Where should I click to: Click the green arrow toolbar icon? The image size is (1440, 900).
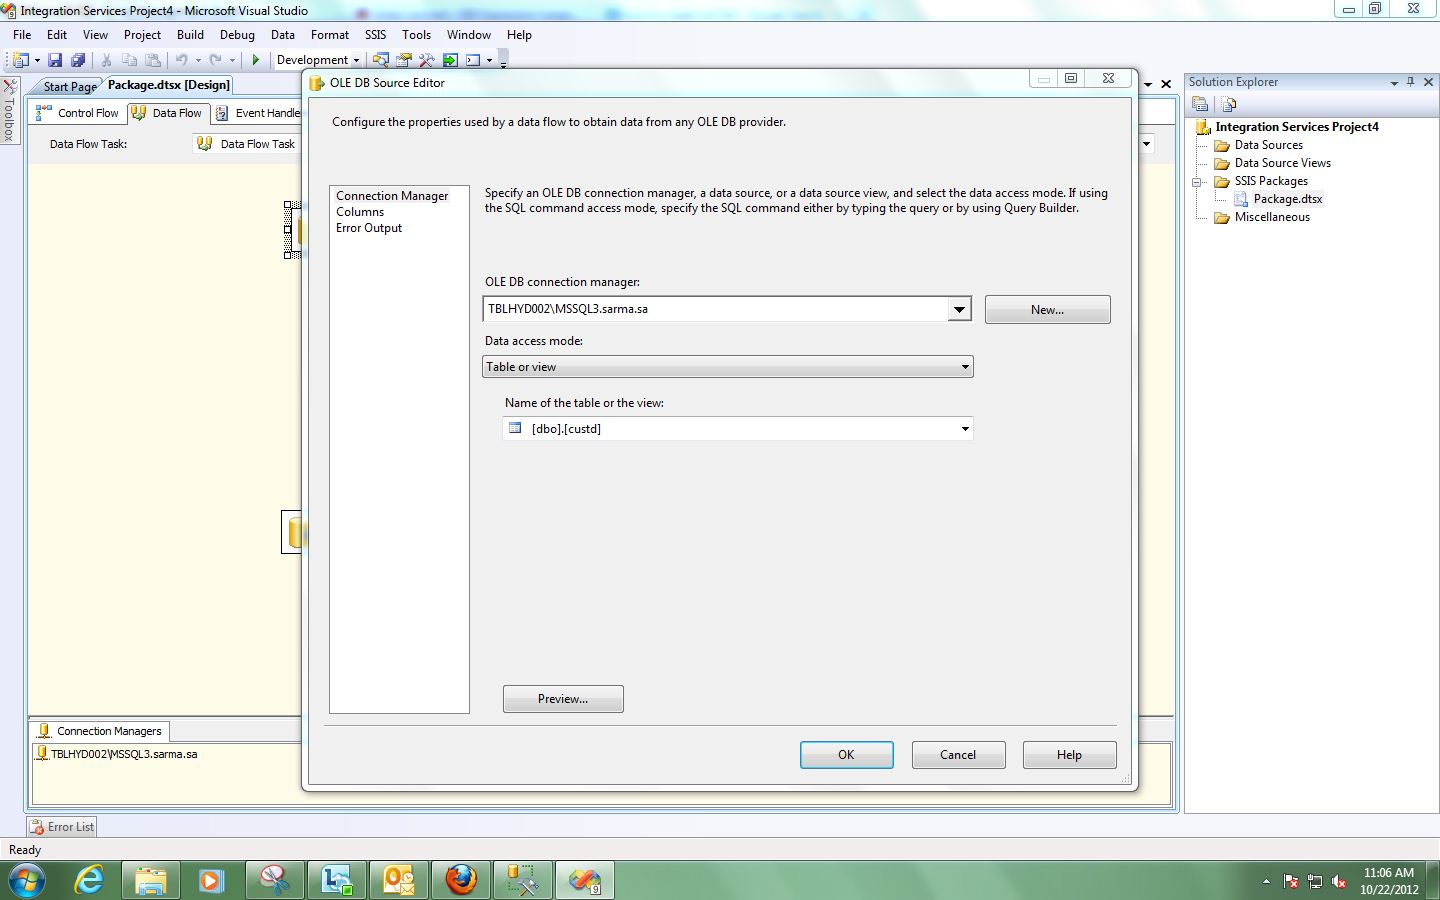coord(450,60)
